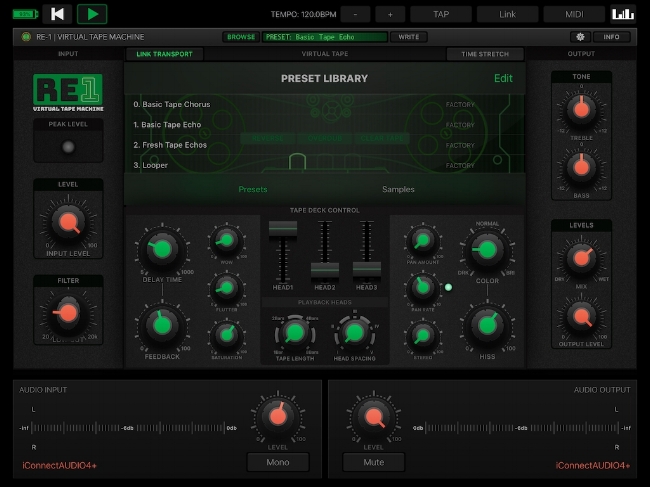The height and width of the screenshot is (487, 650).
Task: Click the LOW CUT filter knob
Action: 68,313
